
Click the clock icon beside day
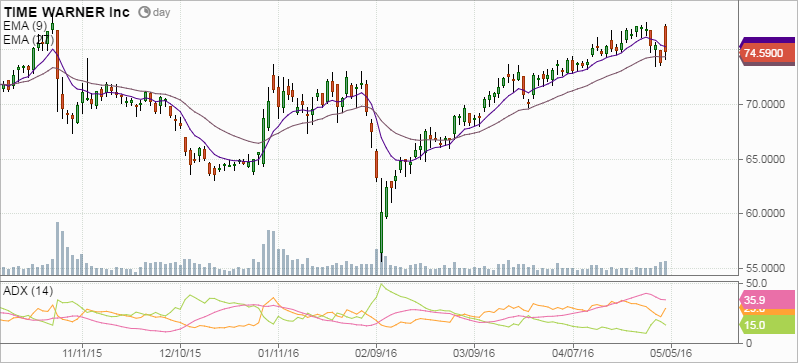pyautogui.click(x=145, y=12)
